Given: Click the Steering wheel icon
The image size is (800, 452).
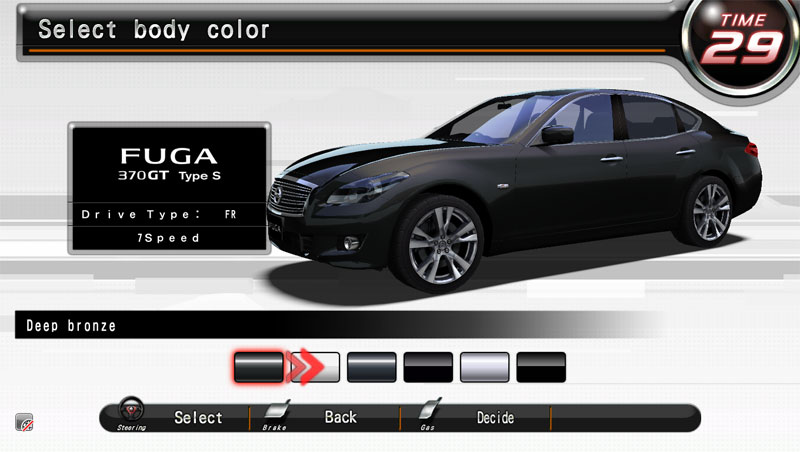Looking at the screenshot, I should [x=132, y=409].
